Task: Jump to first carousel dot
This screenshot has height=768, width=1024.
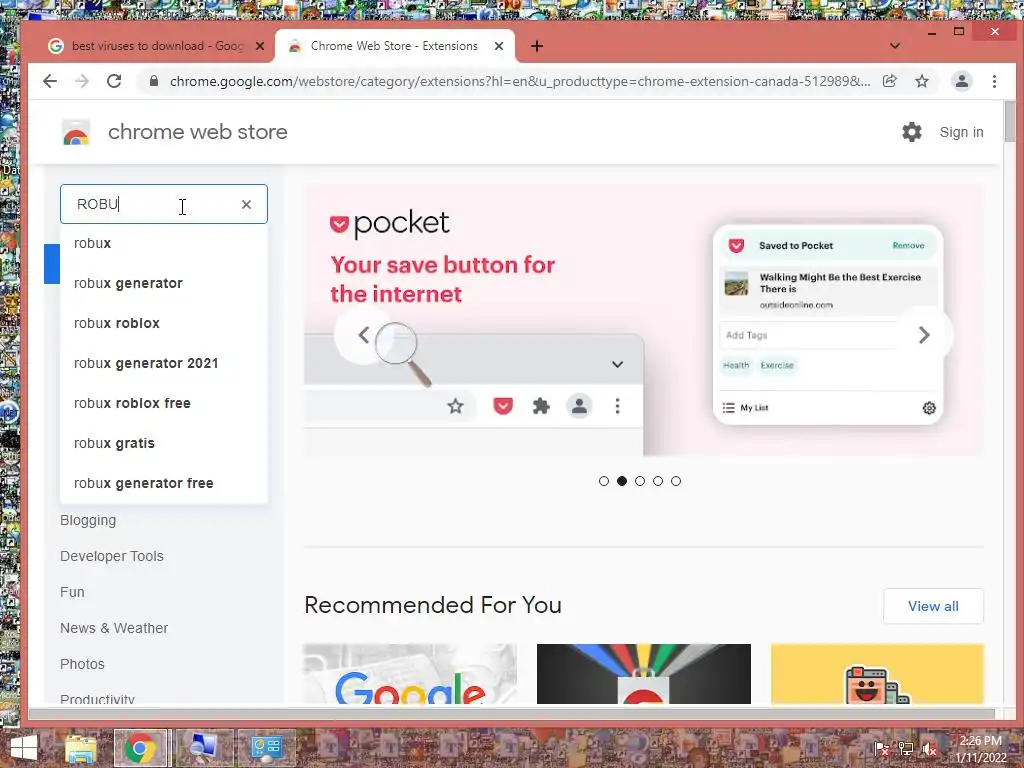Action: [x=603, y=481]
